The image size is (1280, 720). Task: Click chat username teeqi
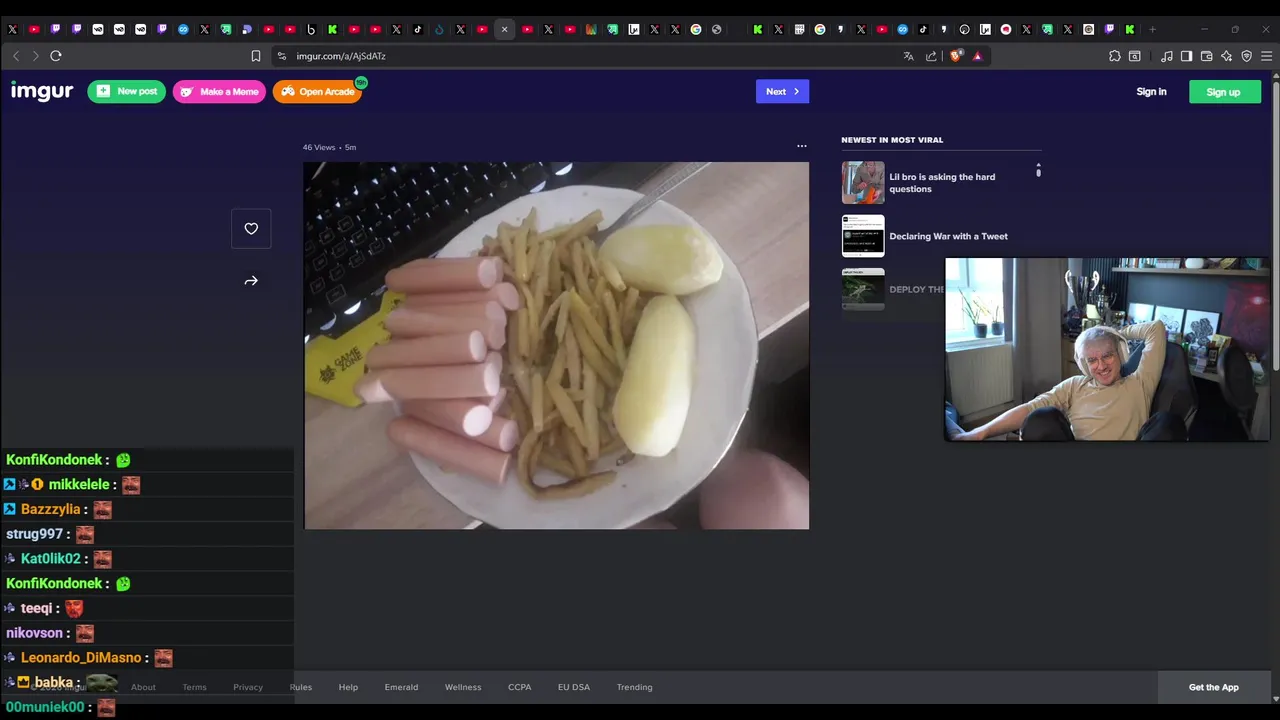[x=36, y=608]
